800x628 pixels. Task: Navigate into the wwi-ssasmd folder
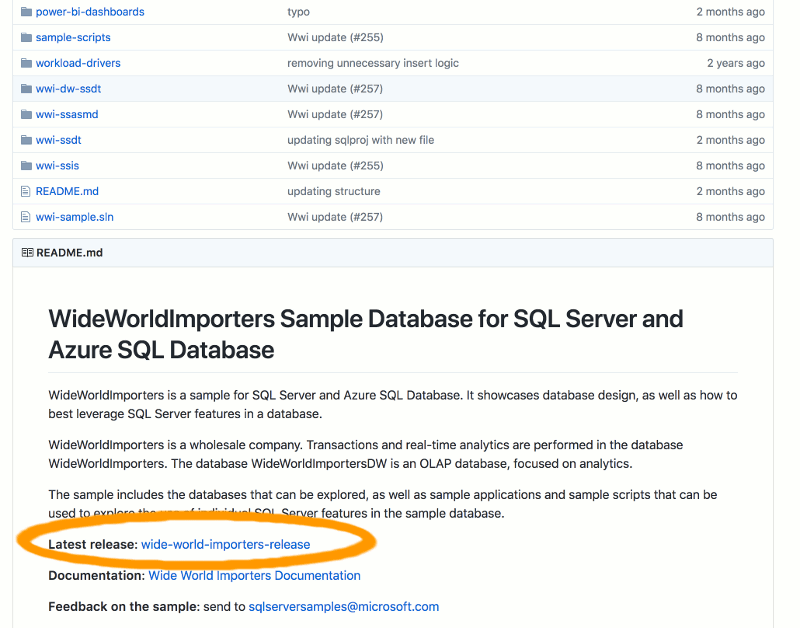pos(67,114)
